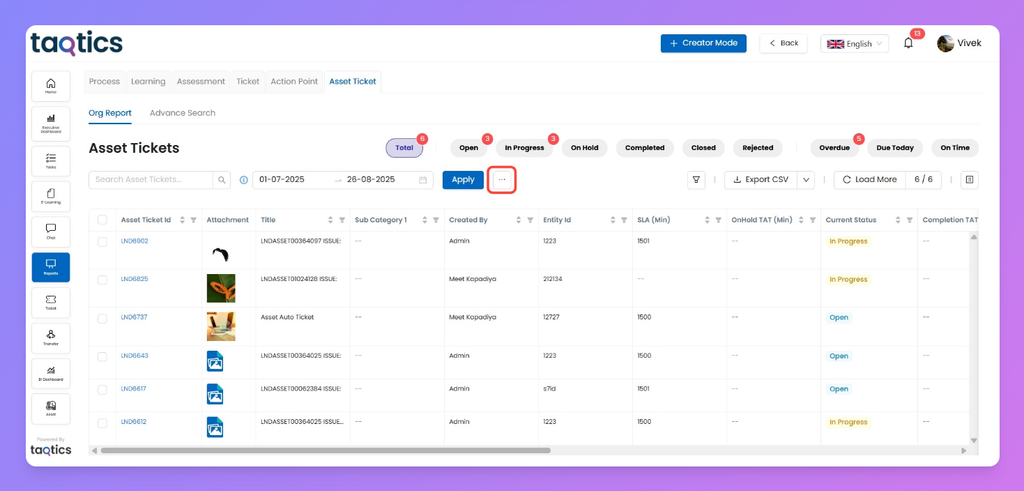1024x491 pixels.
Task: Click the notification bell icon
Action: pyautogui.click(x=908, y=43)
